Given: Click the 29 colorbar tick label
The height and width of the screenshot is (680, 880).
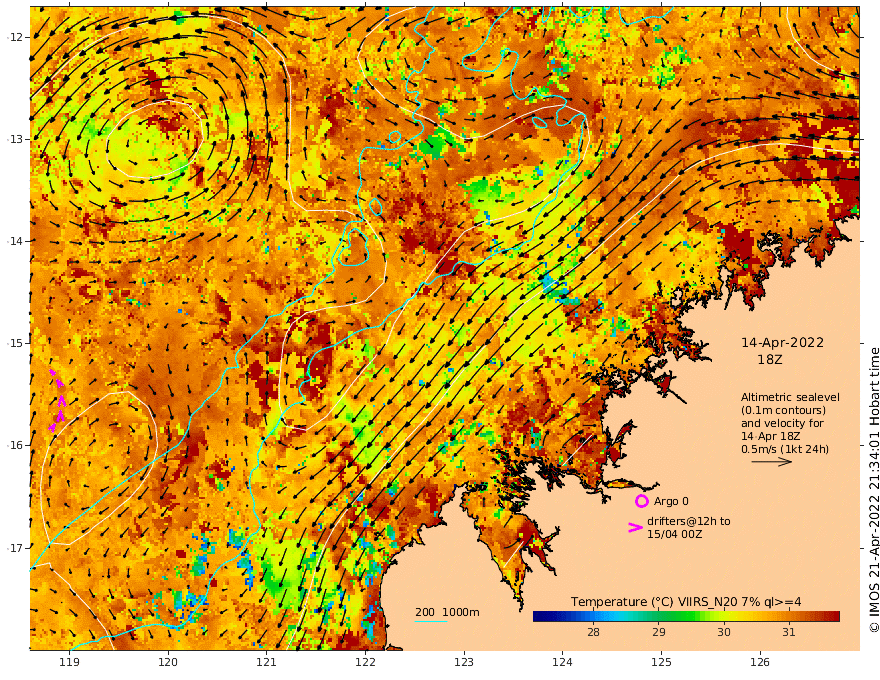Looking at the screenshot, I should (659, 632).
